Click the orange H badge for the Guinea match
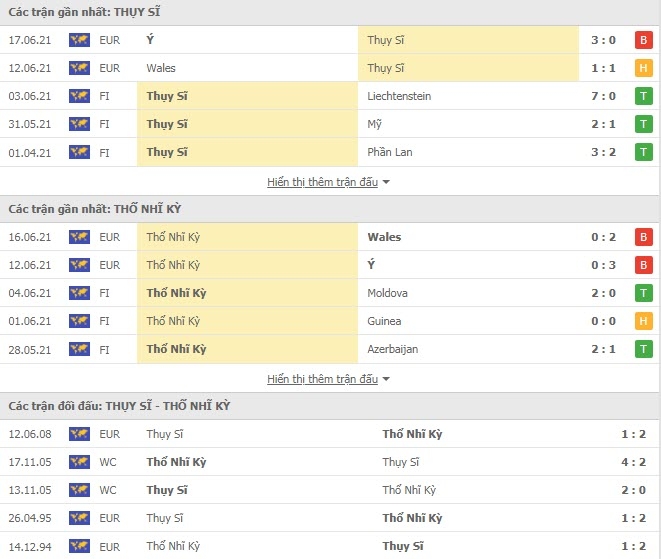661x559 pixels. (643, 321)
